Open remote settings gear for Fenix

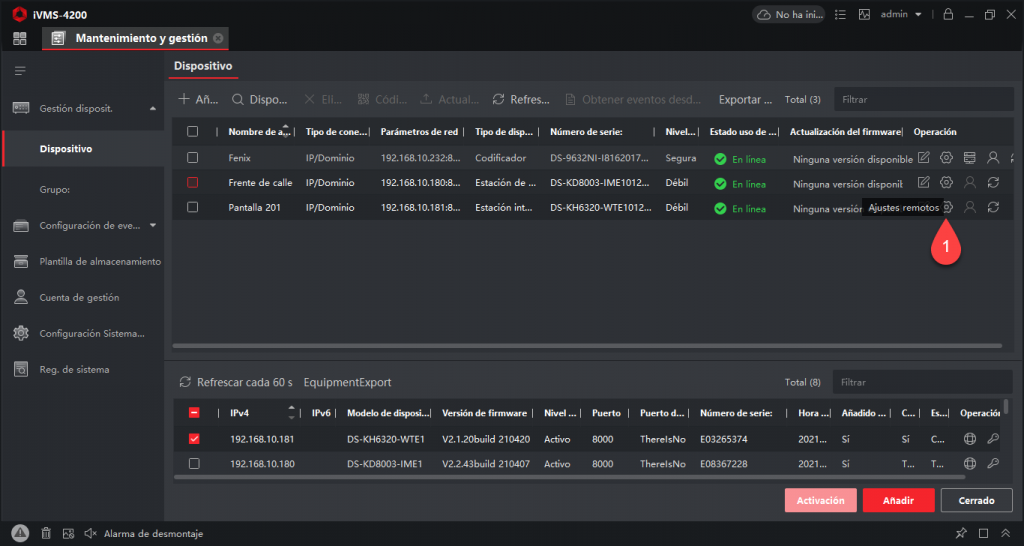[946, 157]
